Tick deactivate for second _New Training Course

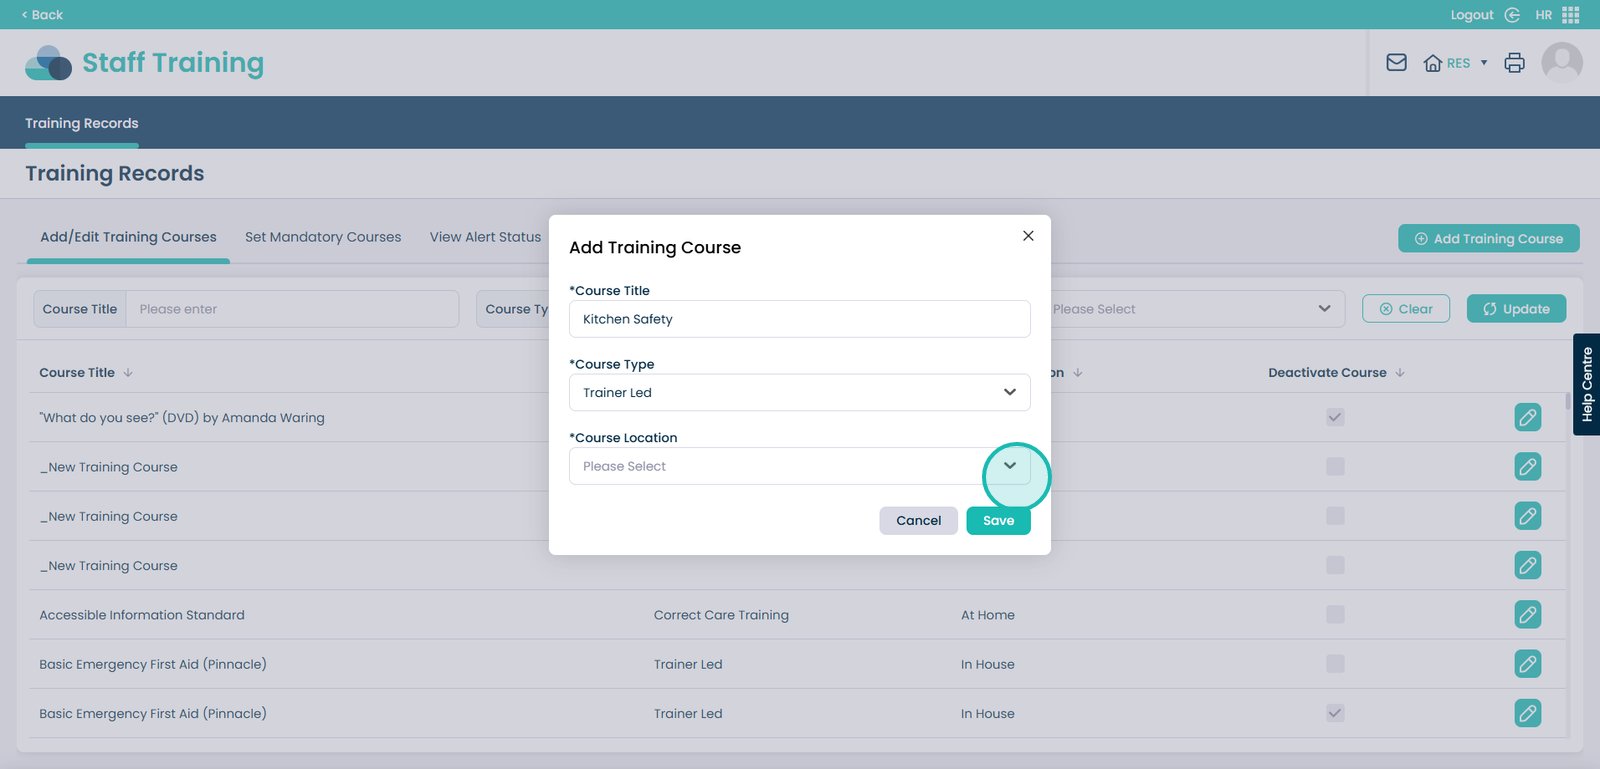[x=1335, y=516]
